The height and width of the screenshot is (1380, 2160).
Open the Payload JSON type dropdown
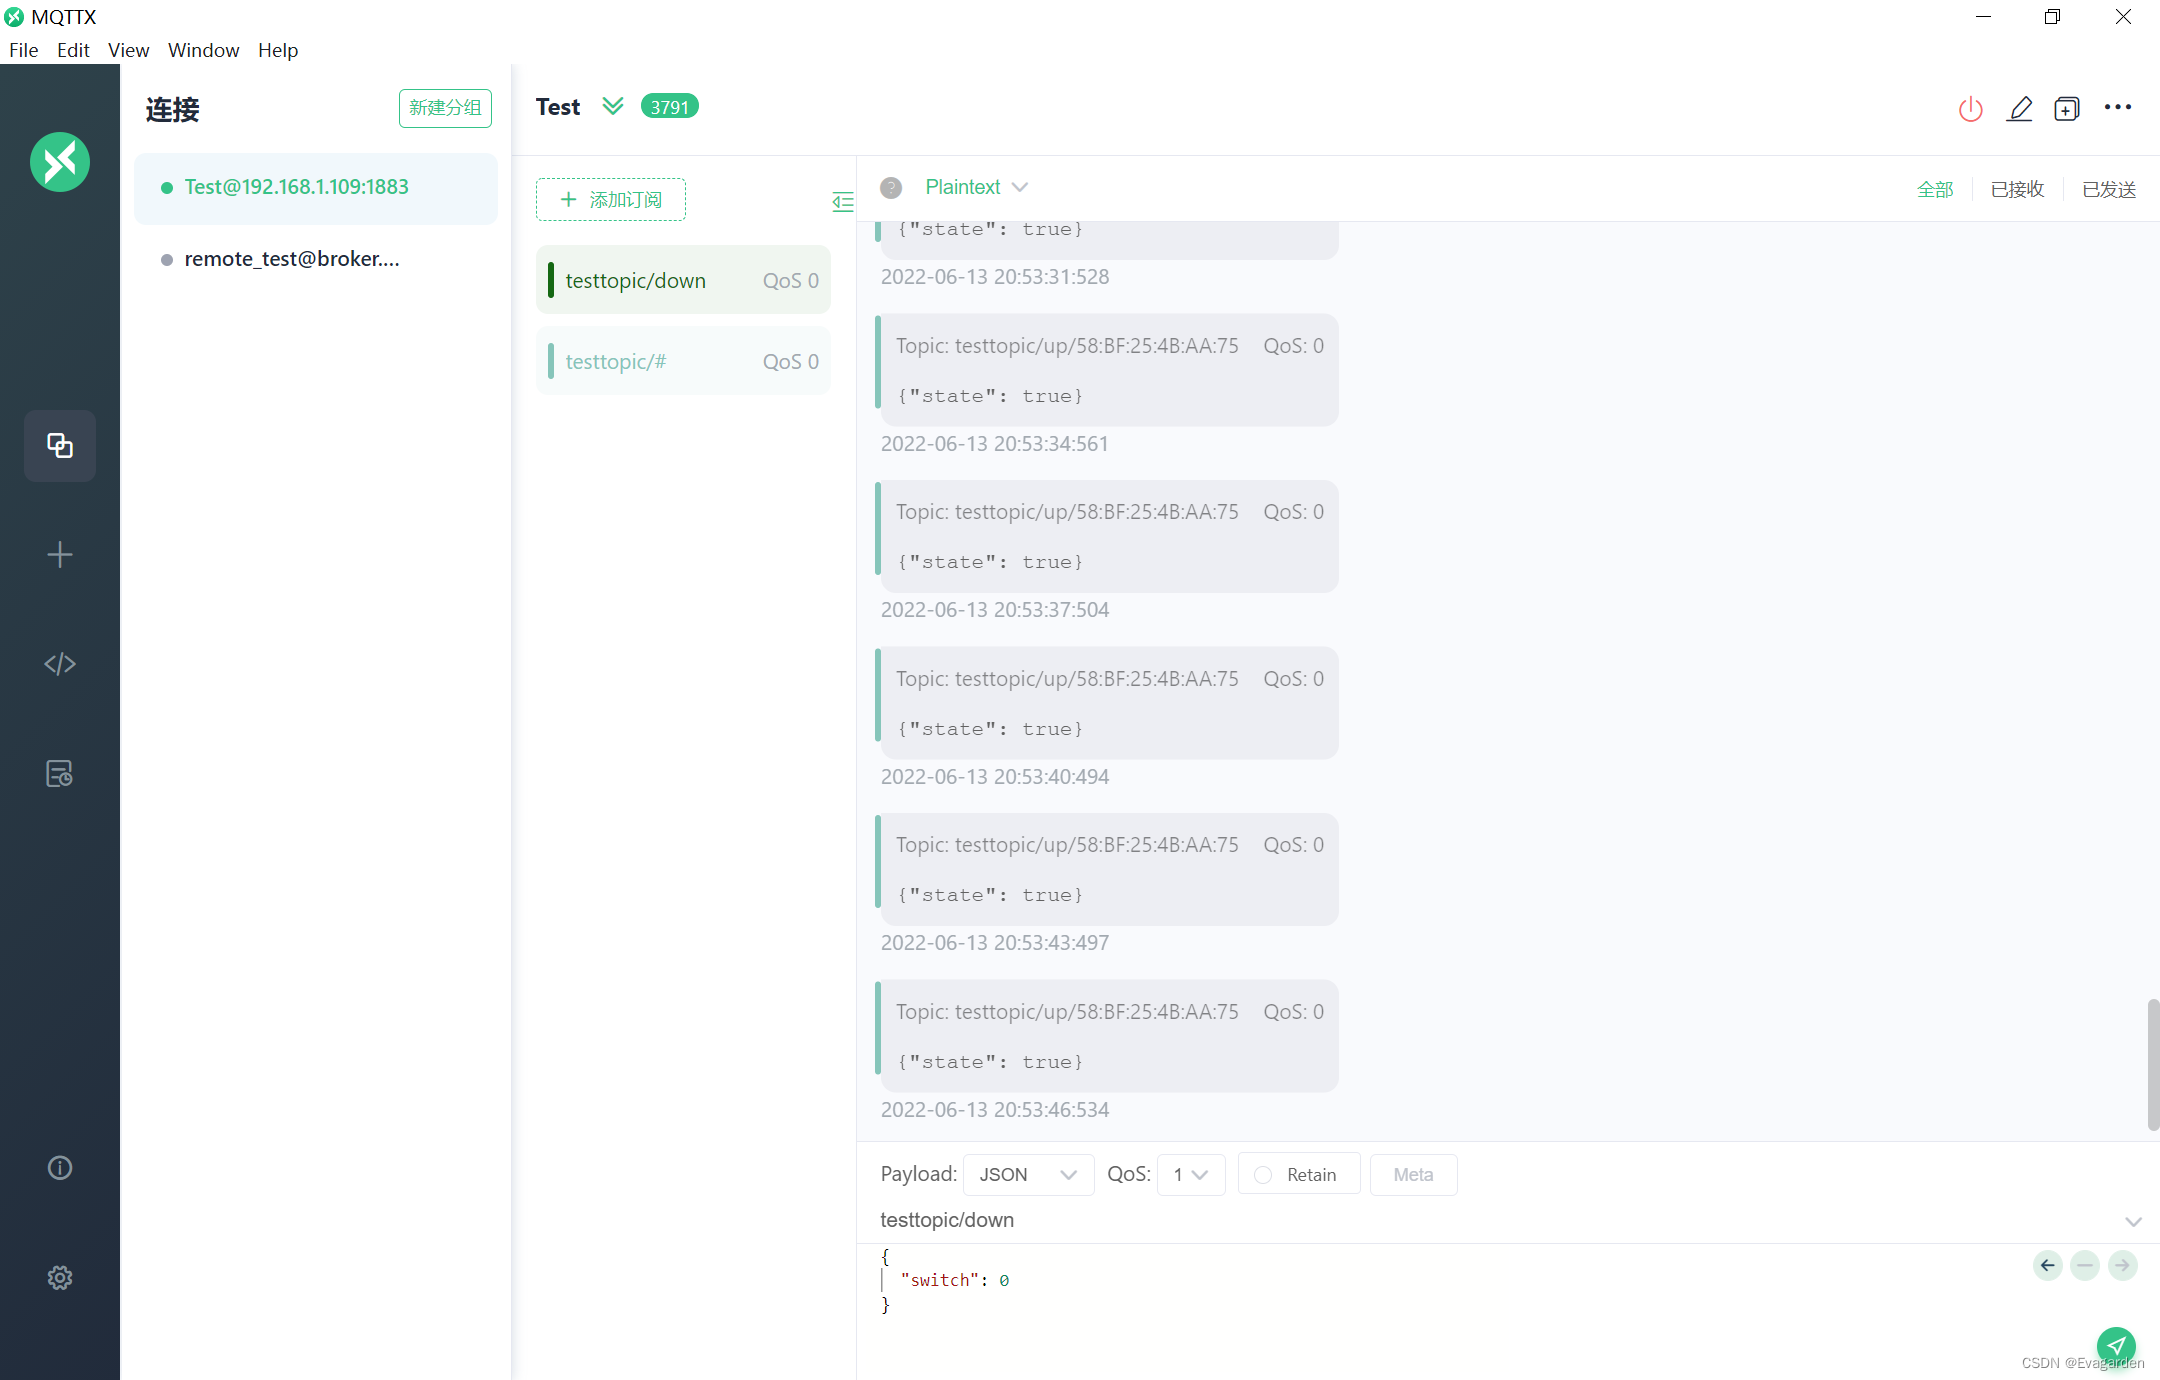pyautogui.click(x=1027, y=1175)
